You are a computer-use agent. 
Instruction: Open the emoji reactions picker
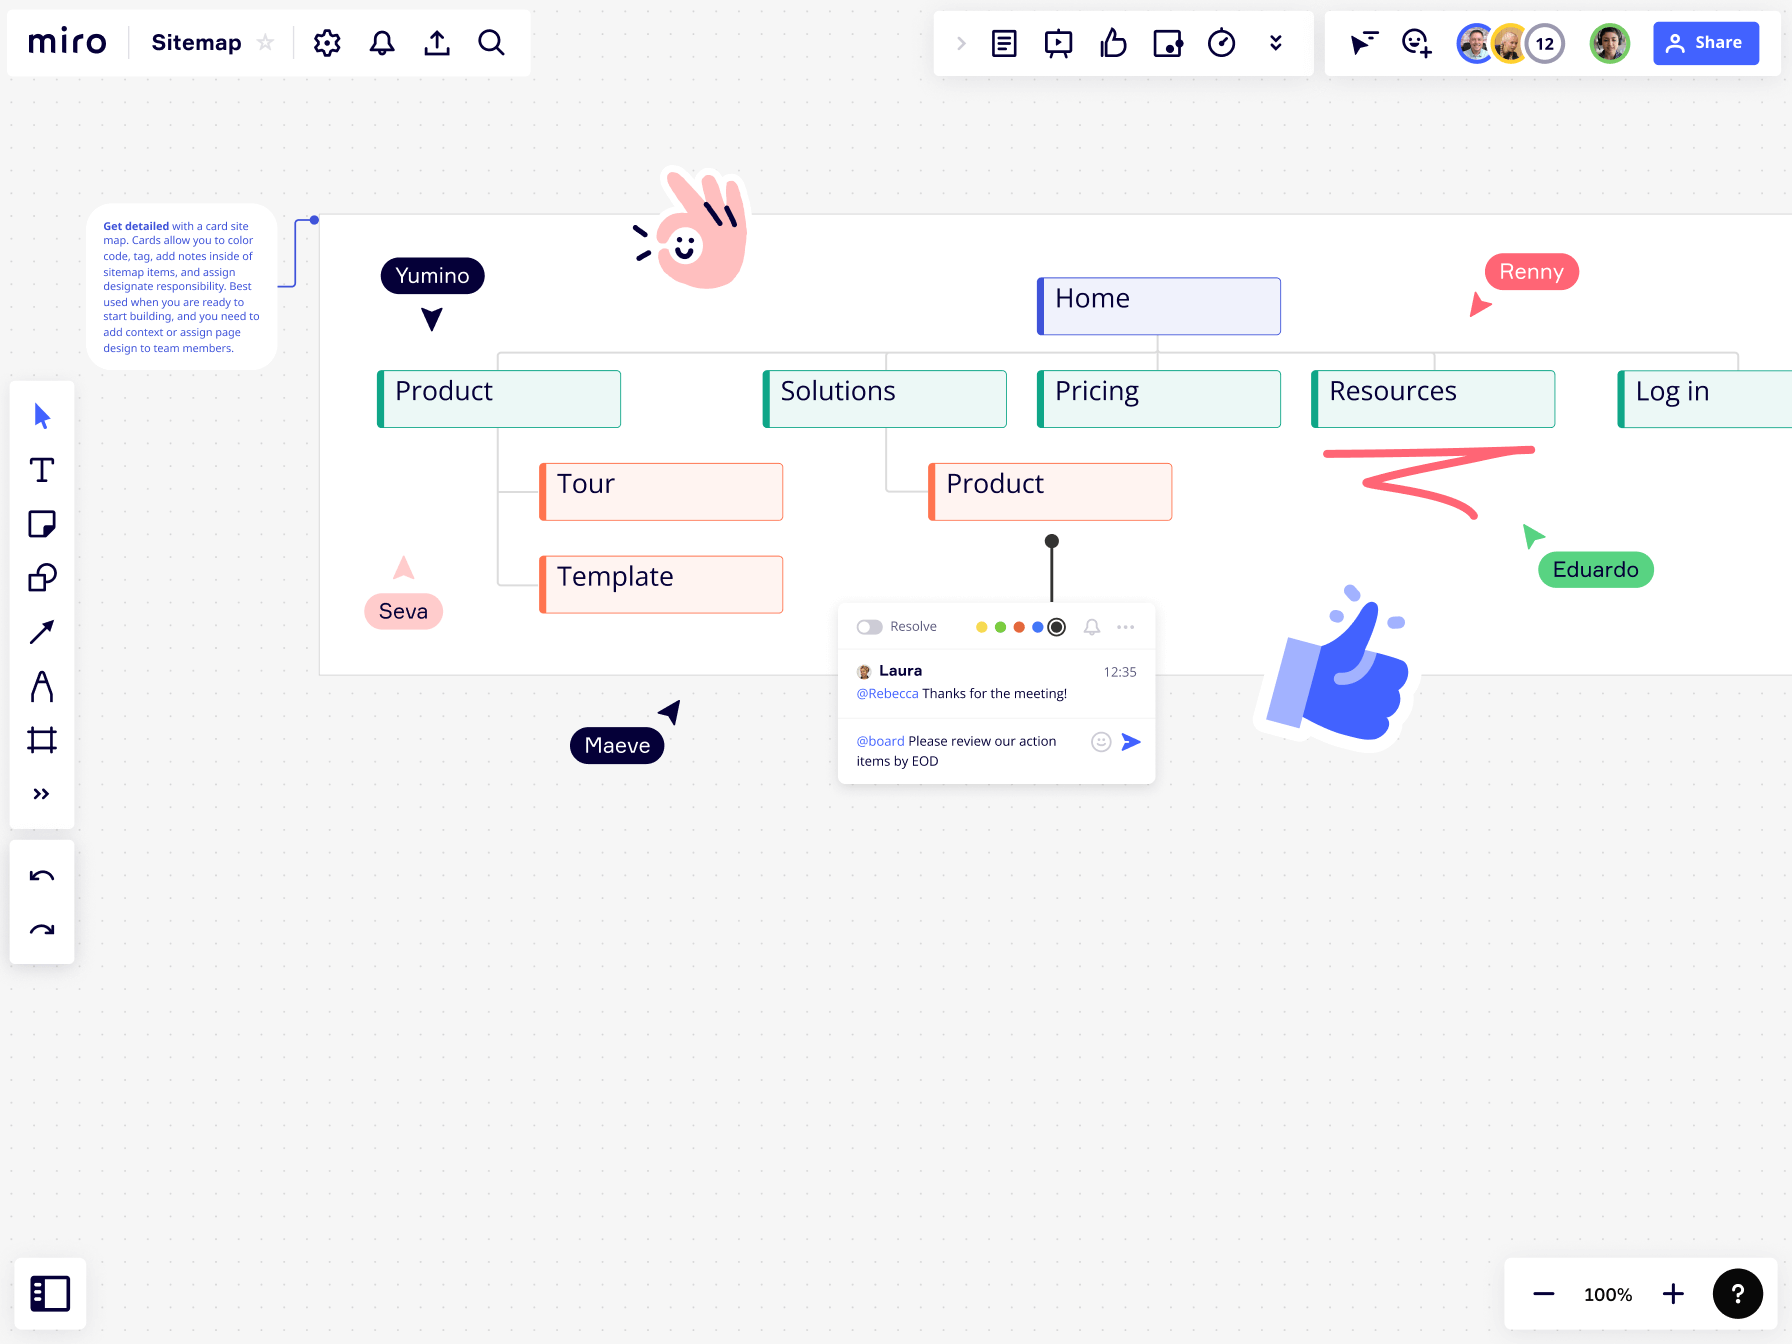click(x=1415, y=43)
